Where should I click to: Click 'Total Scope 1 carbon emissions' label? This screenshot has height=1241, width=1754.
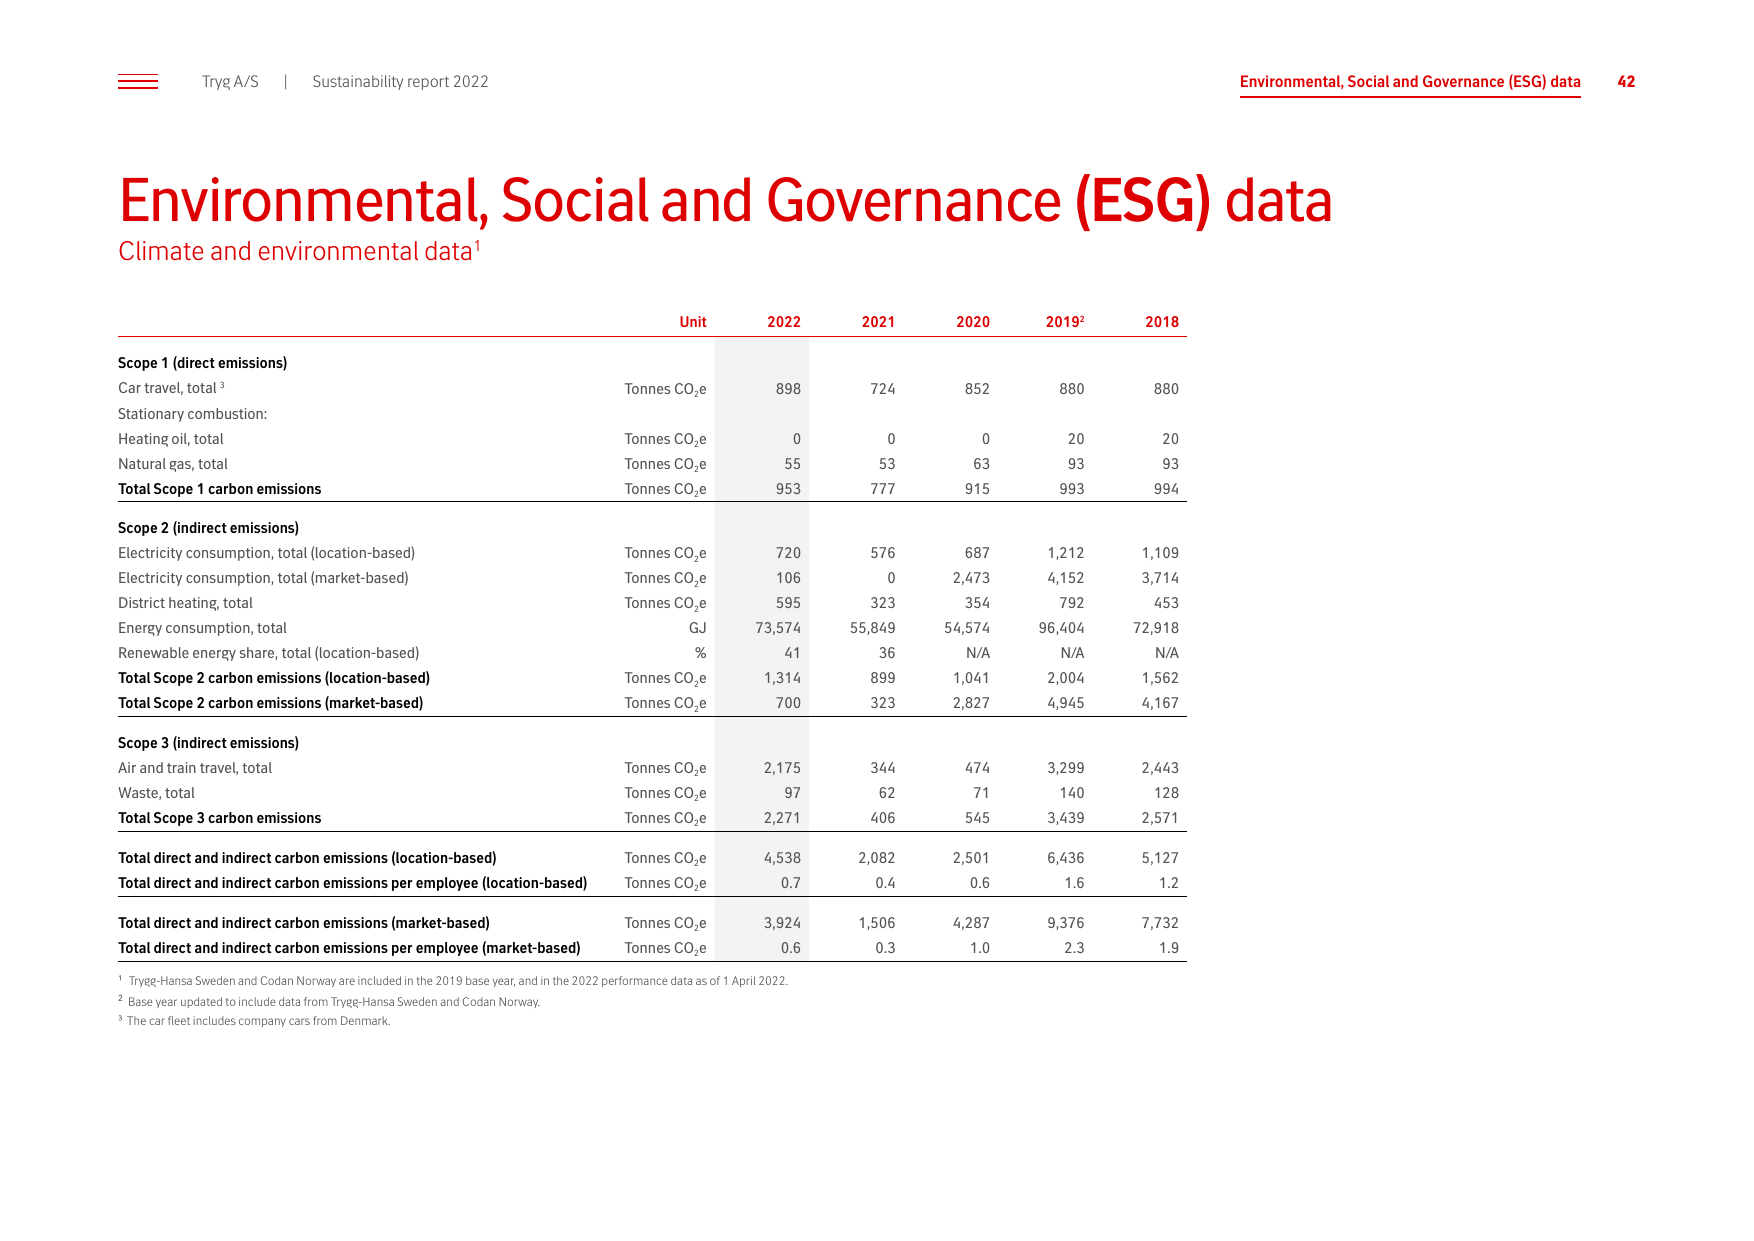coord(220,489)
